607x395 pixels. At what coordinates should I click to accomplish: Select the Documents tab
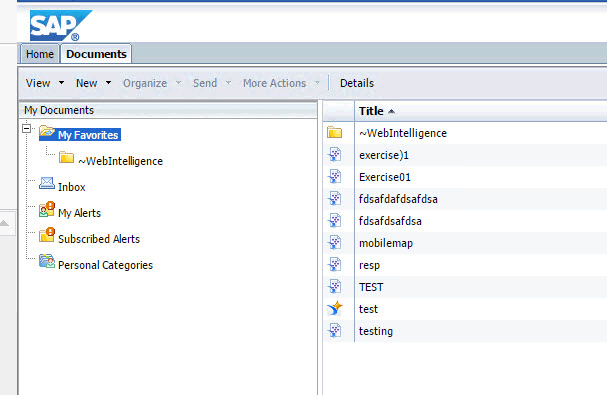pos(96,54)
